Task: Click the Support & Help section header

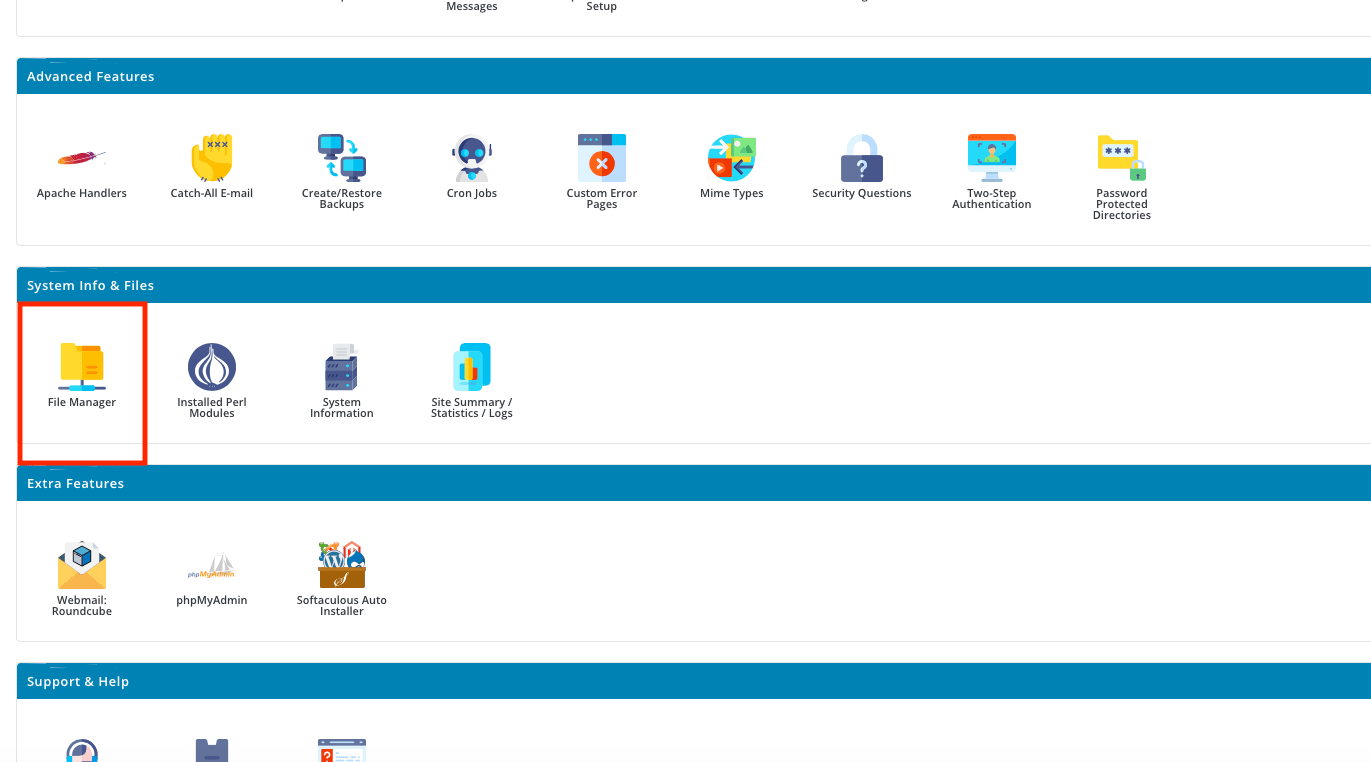Action: pyautogui.click(x=78, y=681)
